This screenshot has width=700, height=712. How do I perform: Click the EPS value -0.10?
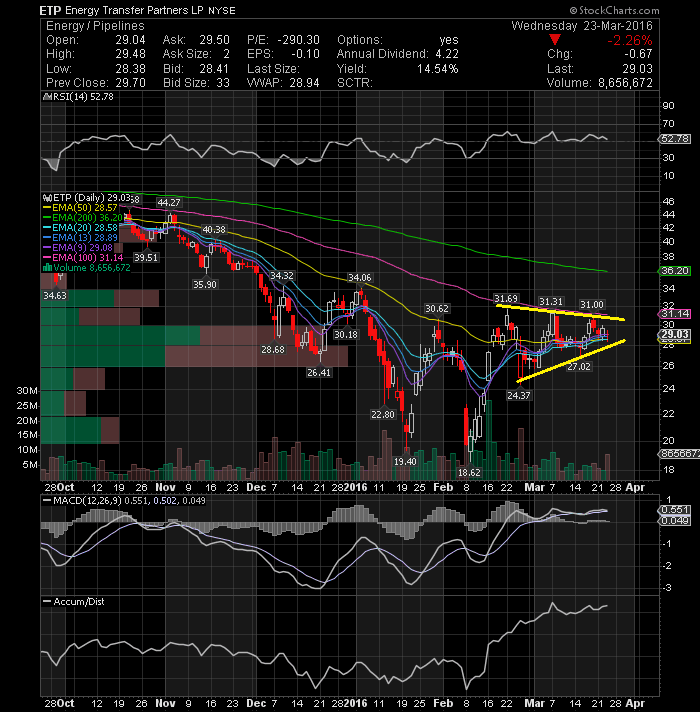tap(305, 54)
